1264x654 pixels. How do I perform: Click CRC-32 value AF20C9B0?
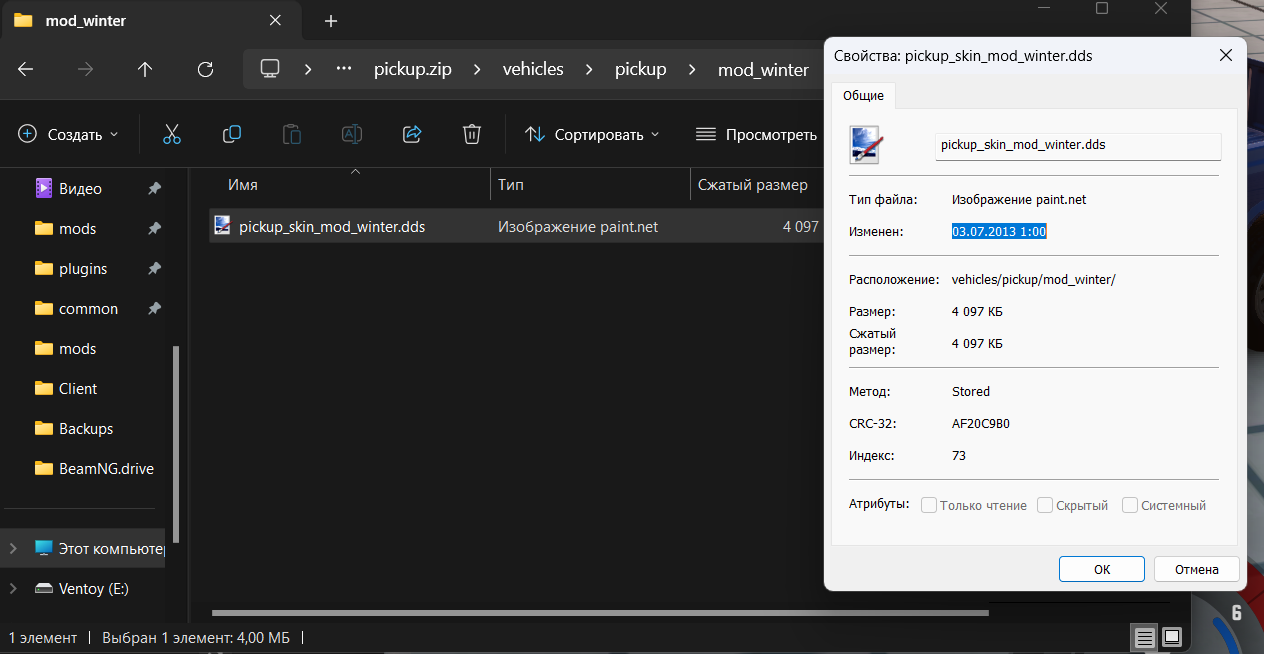(981, 423)
